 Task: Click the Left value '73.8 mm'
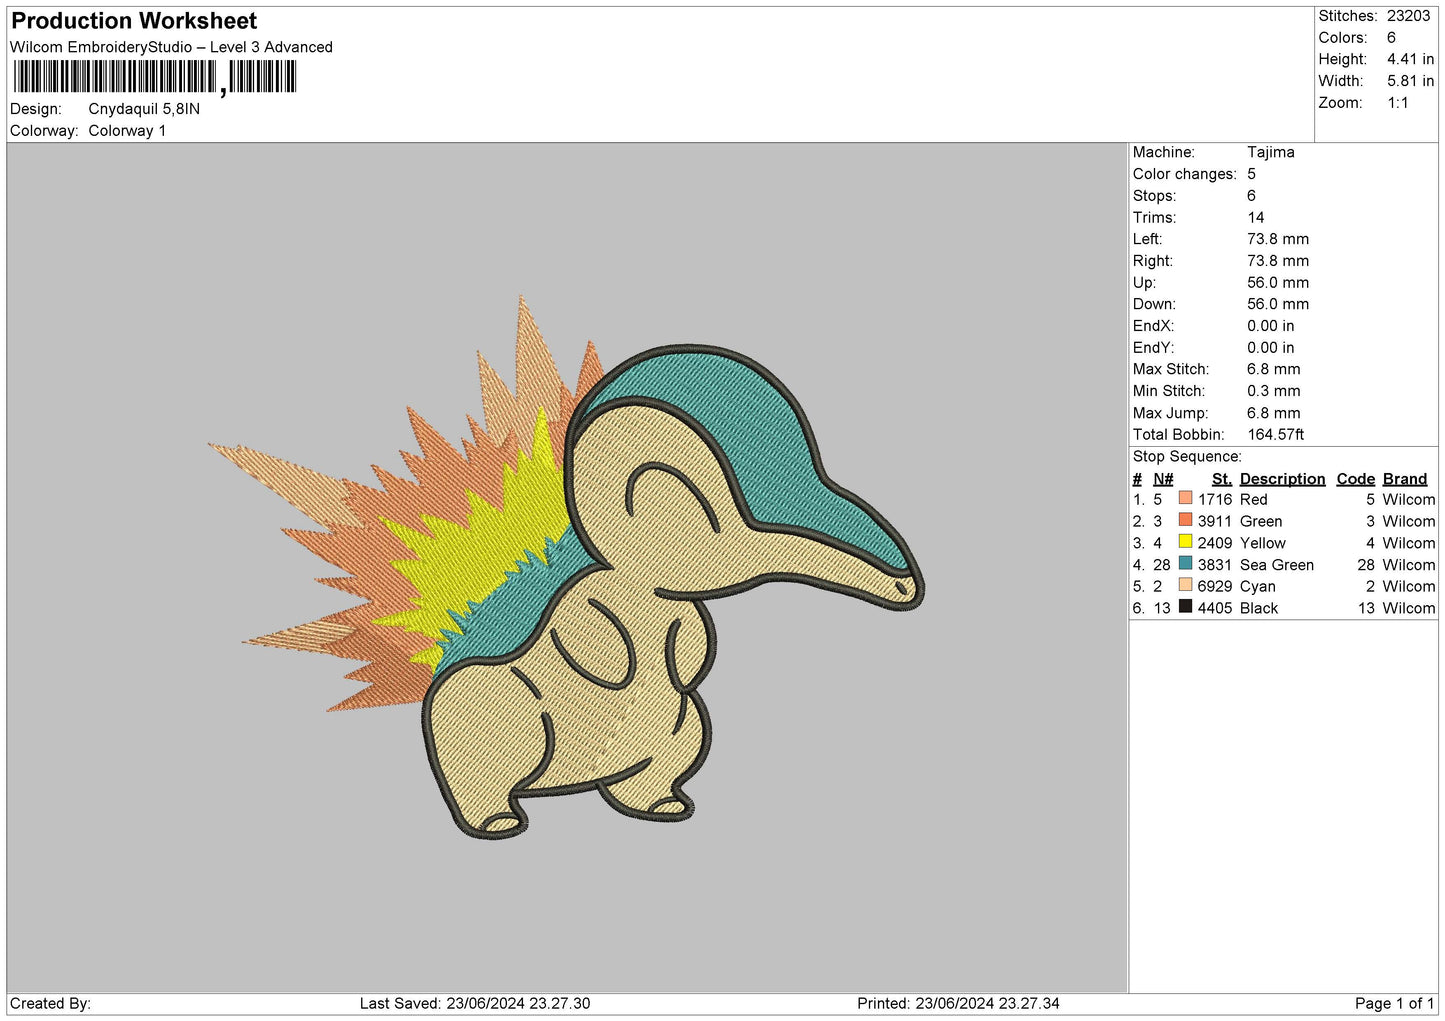[1278, 239]
